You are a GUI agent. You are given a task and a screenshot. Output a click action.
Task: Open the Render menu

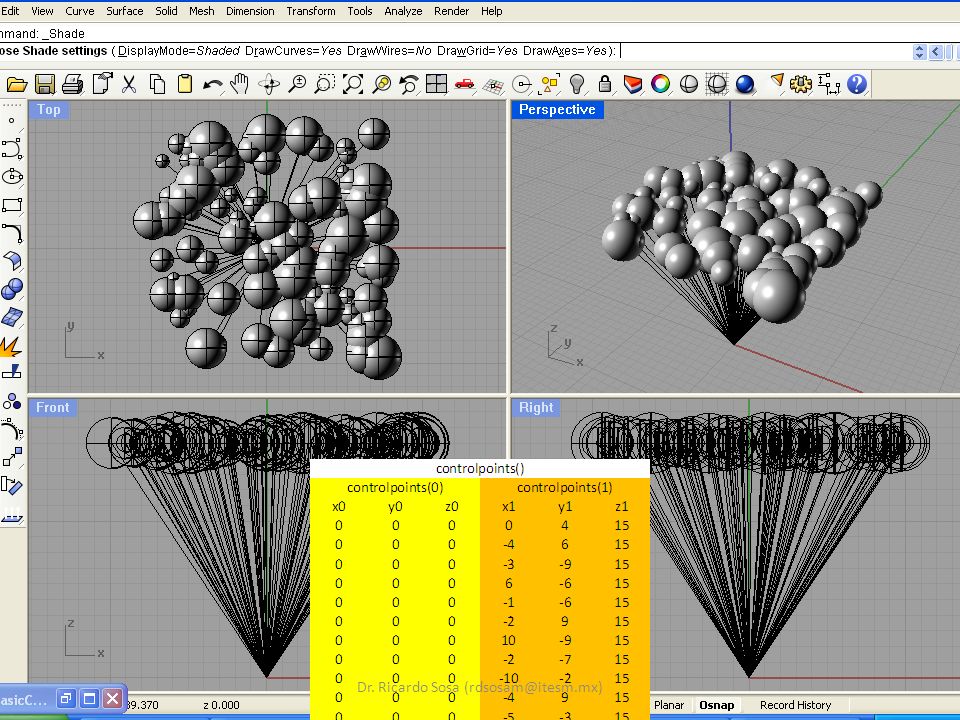pyautogui.click(x=451, y=11)
